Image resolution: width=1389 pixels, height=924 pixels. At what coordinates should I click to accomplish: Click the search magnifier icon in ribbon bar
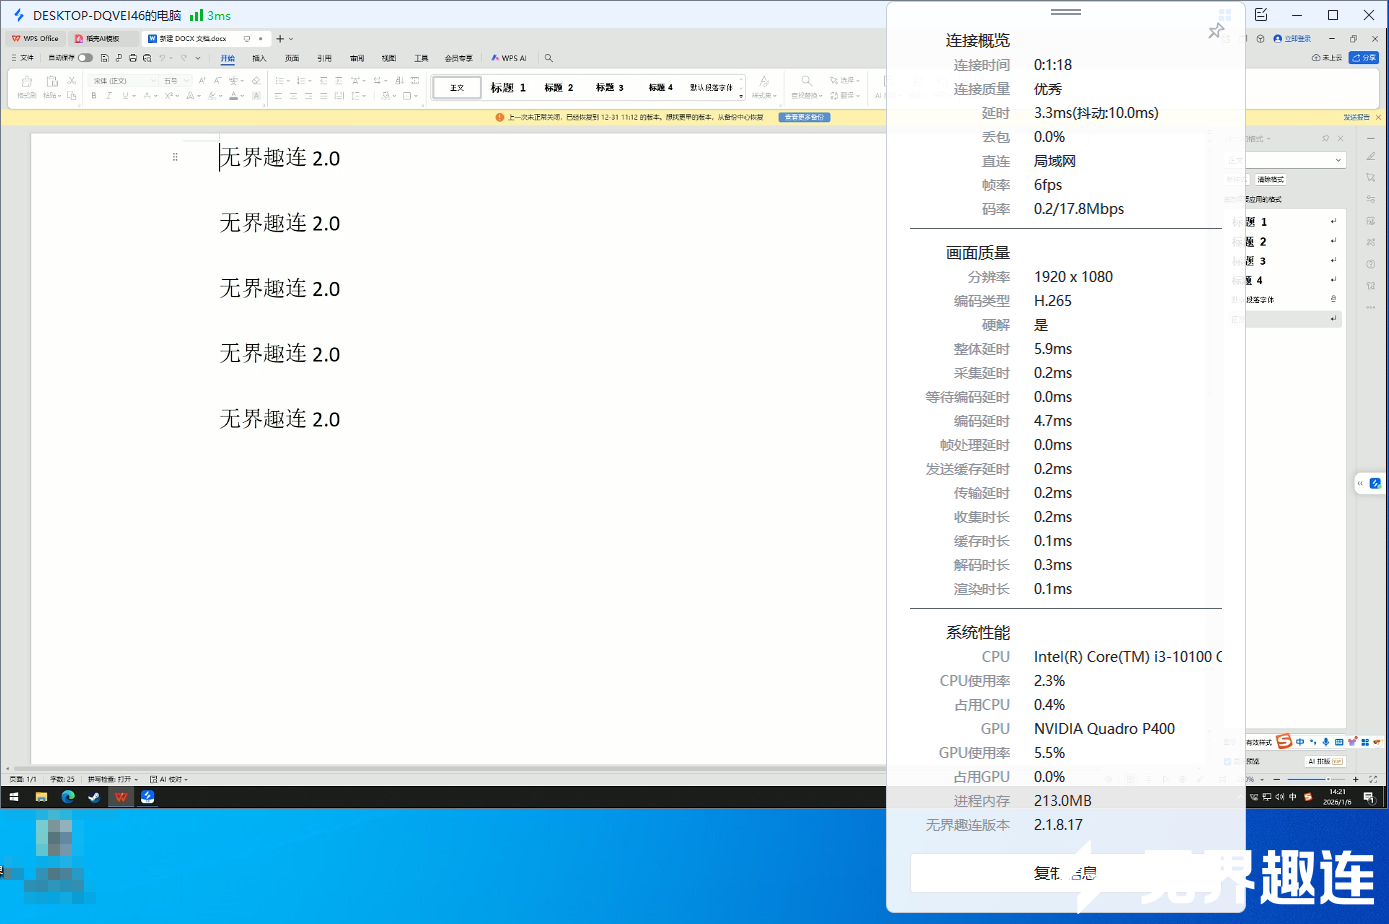tap(549, 58)
